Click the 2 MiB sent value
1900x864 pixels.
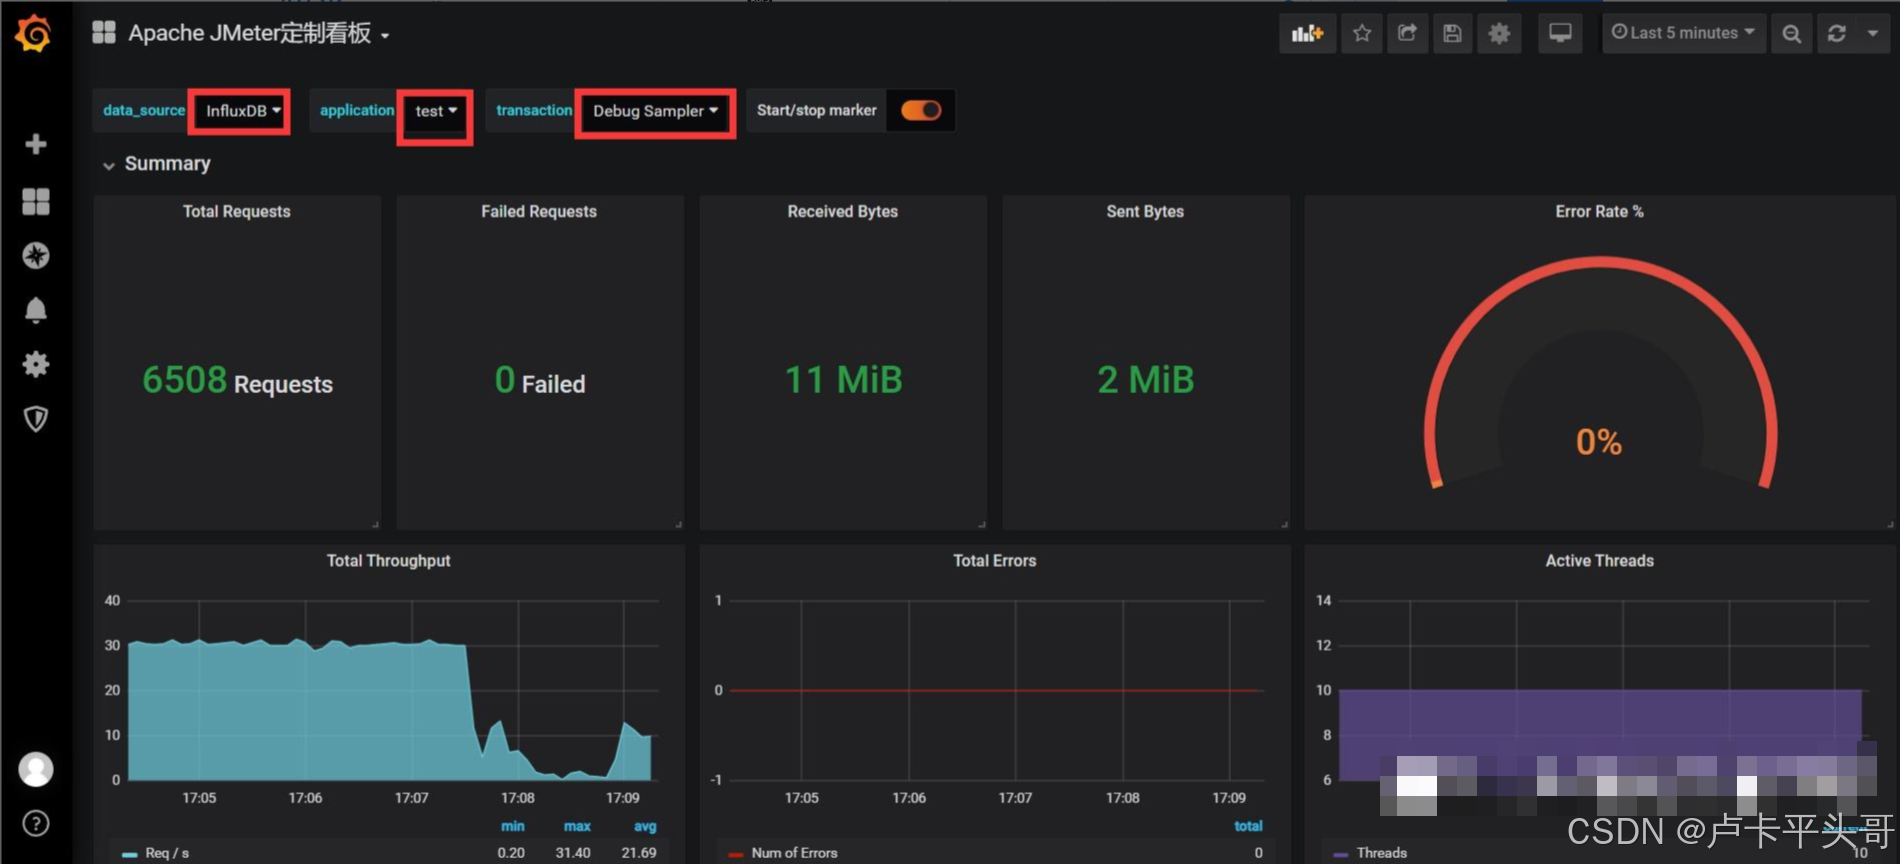pyautogui.click(x=1145, y=380)
